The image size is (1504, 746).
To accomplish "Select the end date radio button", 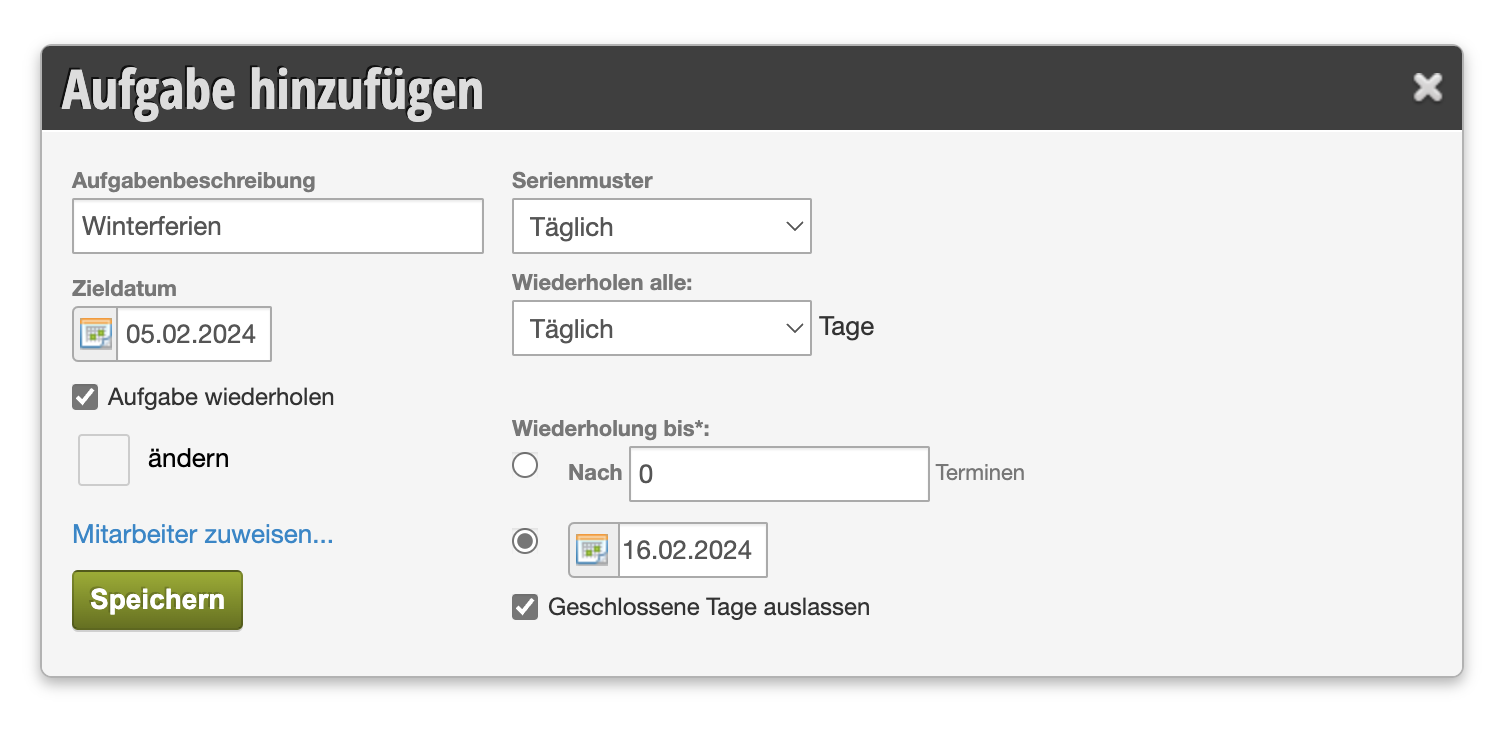I will click(525, 541).
